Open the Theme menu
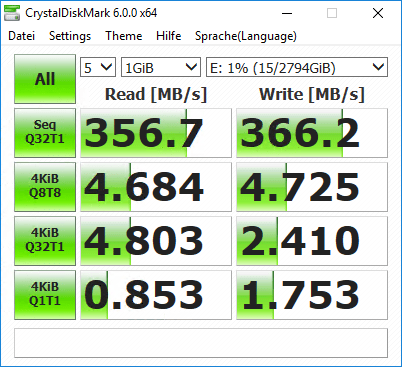Viewport: 402px width, 368px height. [124, 36]
